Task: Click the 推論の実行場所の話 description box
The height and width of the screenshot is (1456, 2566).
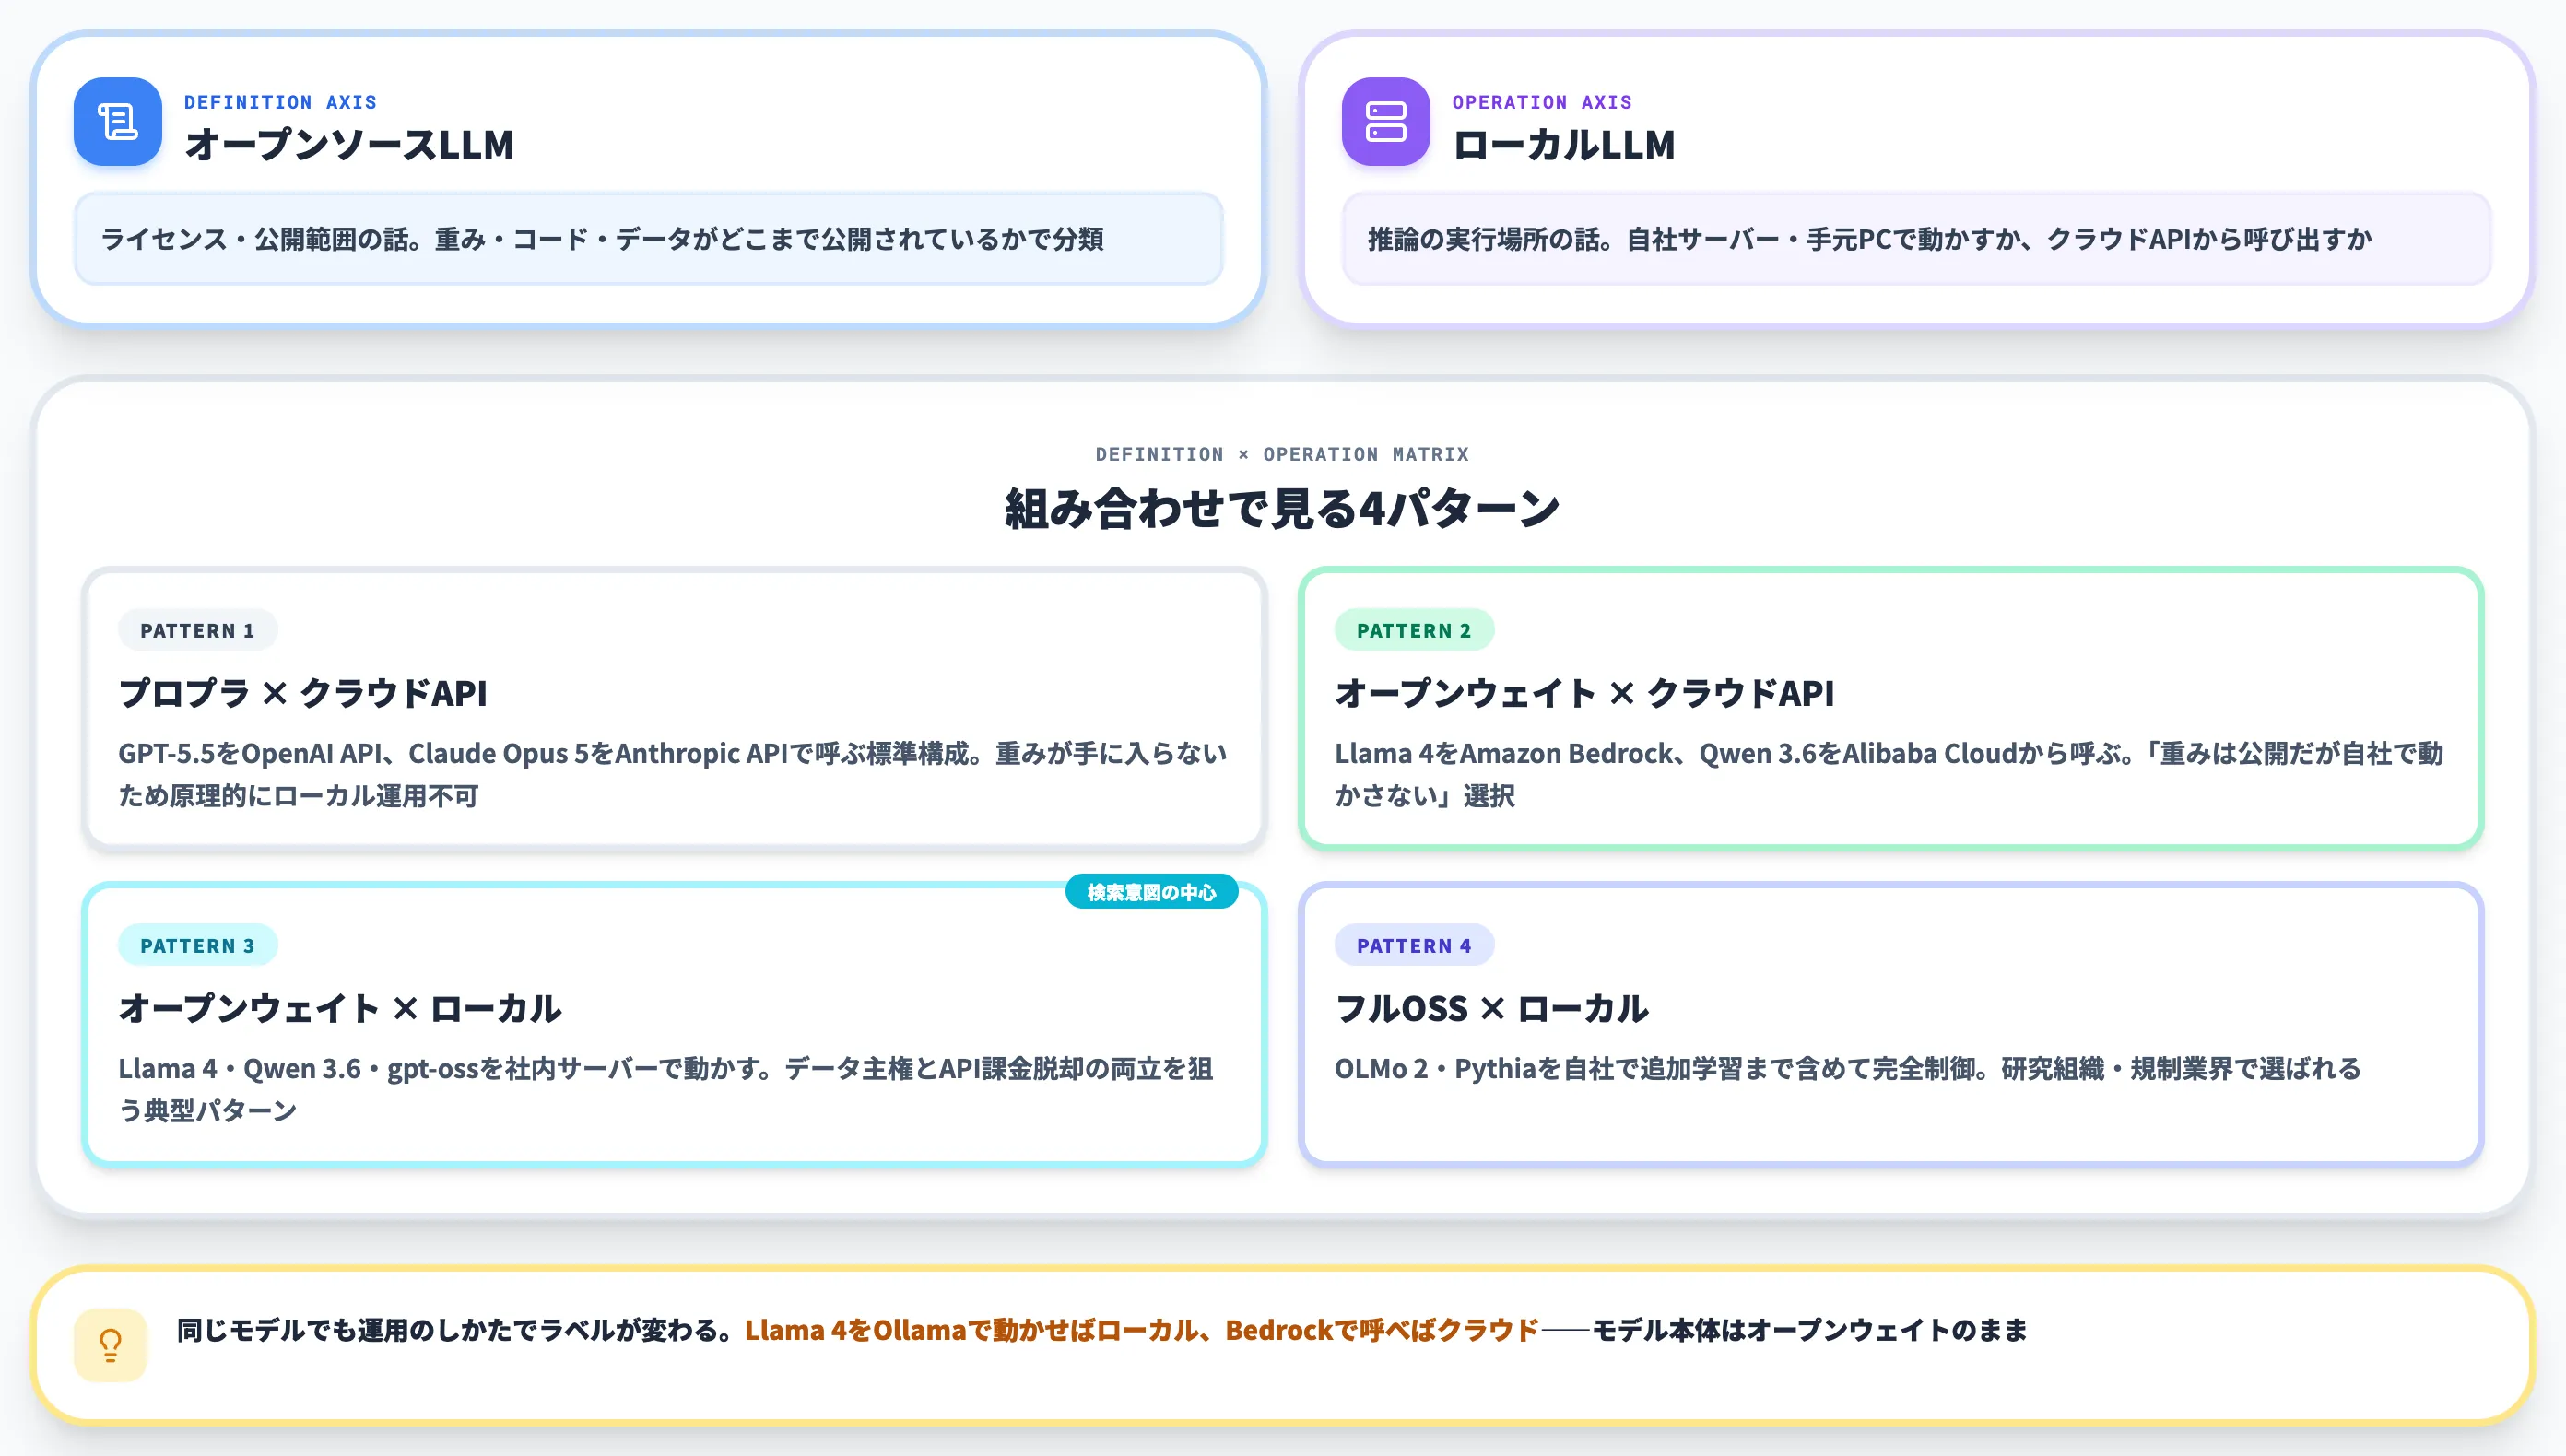Action: pos(1916,239)
